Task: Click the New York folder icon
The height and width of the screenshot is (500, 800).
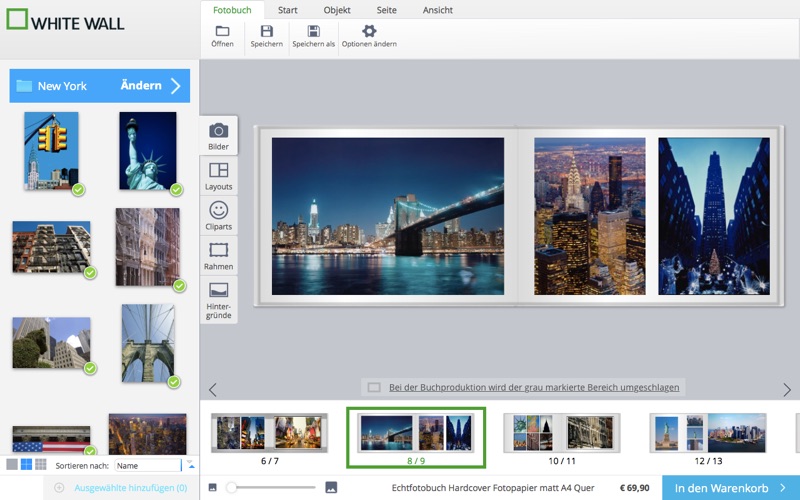Action: point(24,86)
